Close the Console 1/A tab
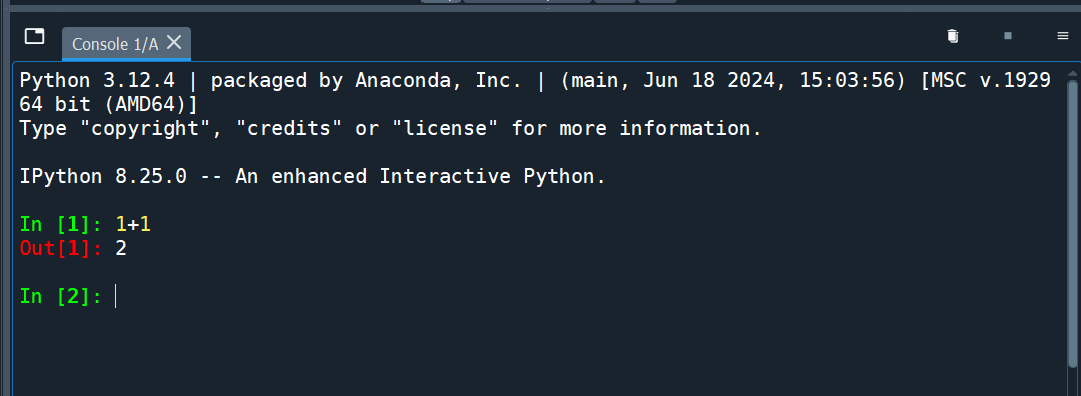 (x=174, y=43)
